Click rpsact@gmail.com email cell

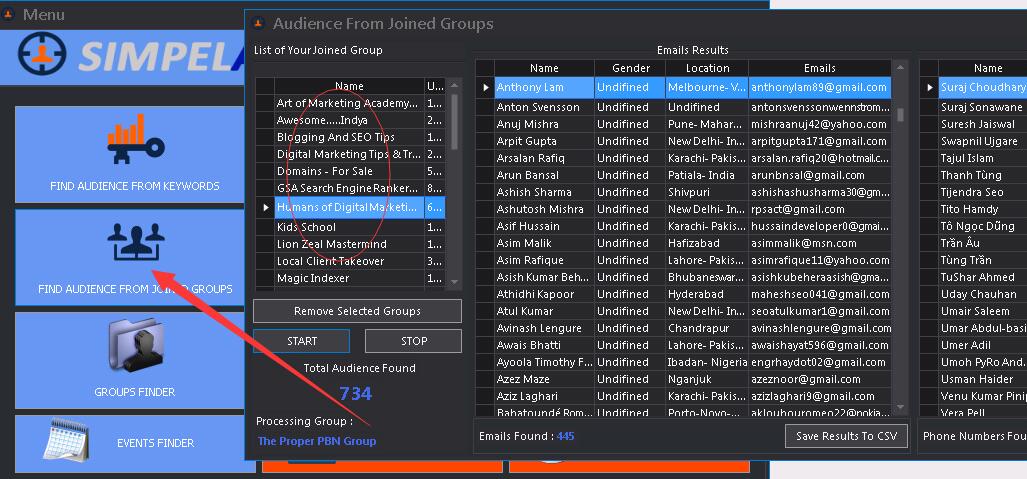(819, 209)
